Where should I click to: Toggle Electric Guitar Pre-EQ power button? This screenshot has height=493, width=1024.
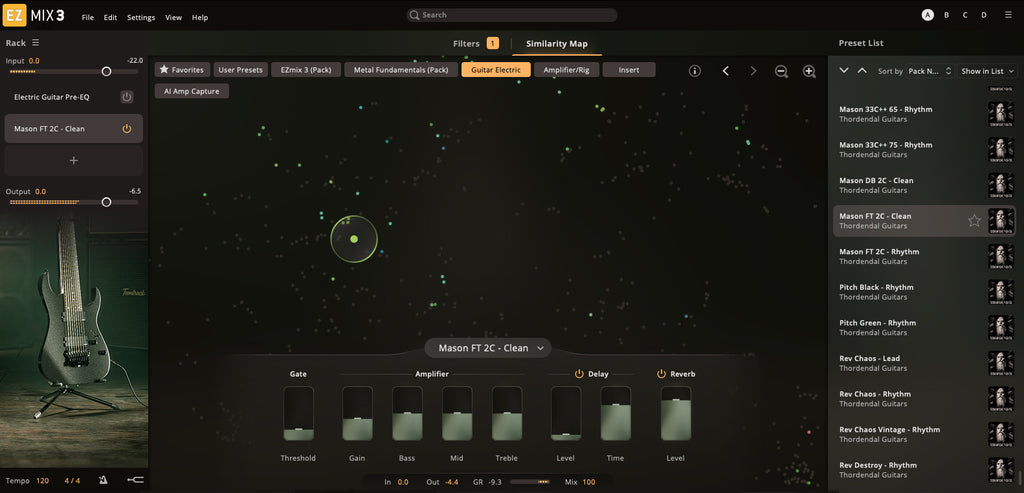(127, 97)
